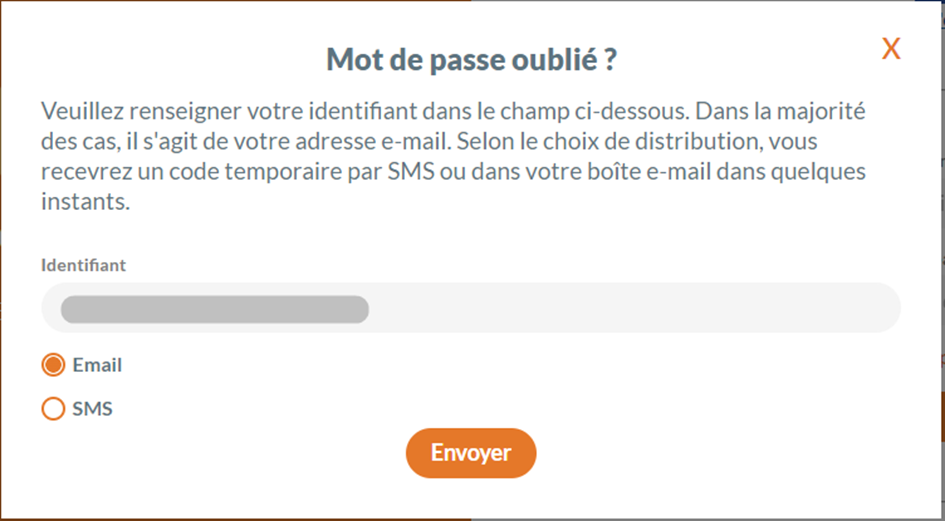Click the 'Email' option label text
The width and height of the screenshot is (945, 521).
pyautogui.click(x=97, y=365)
